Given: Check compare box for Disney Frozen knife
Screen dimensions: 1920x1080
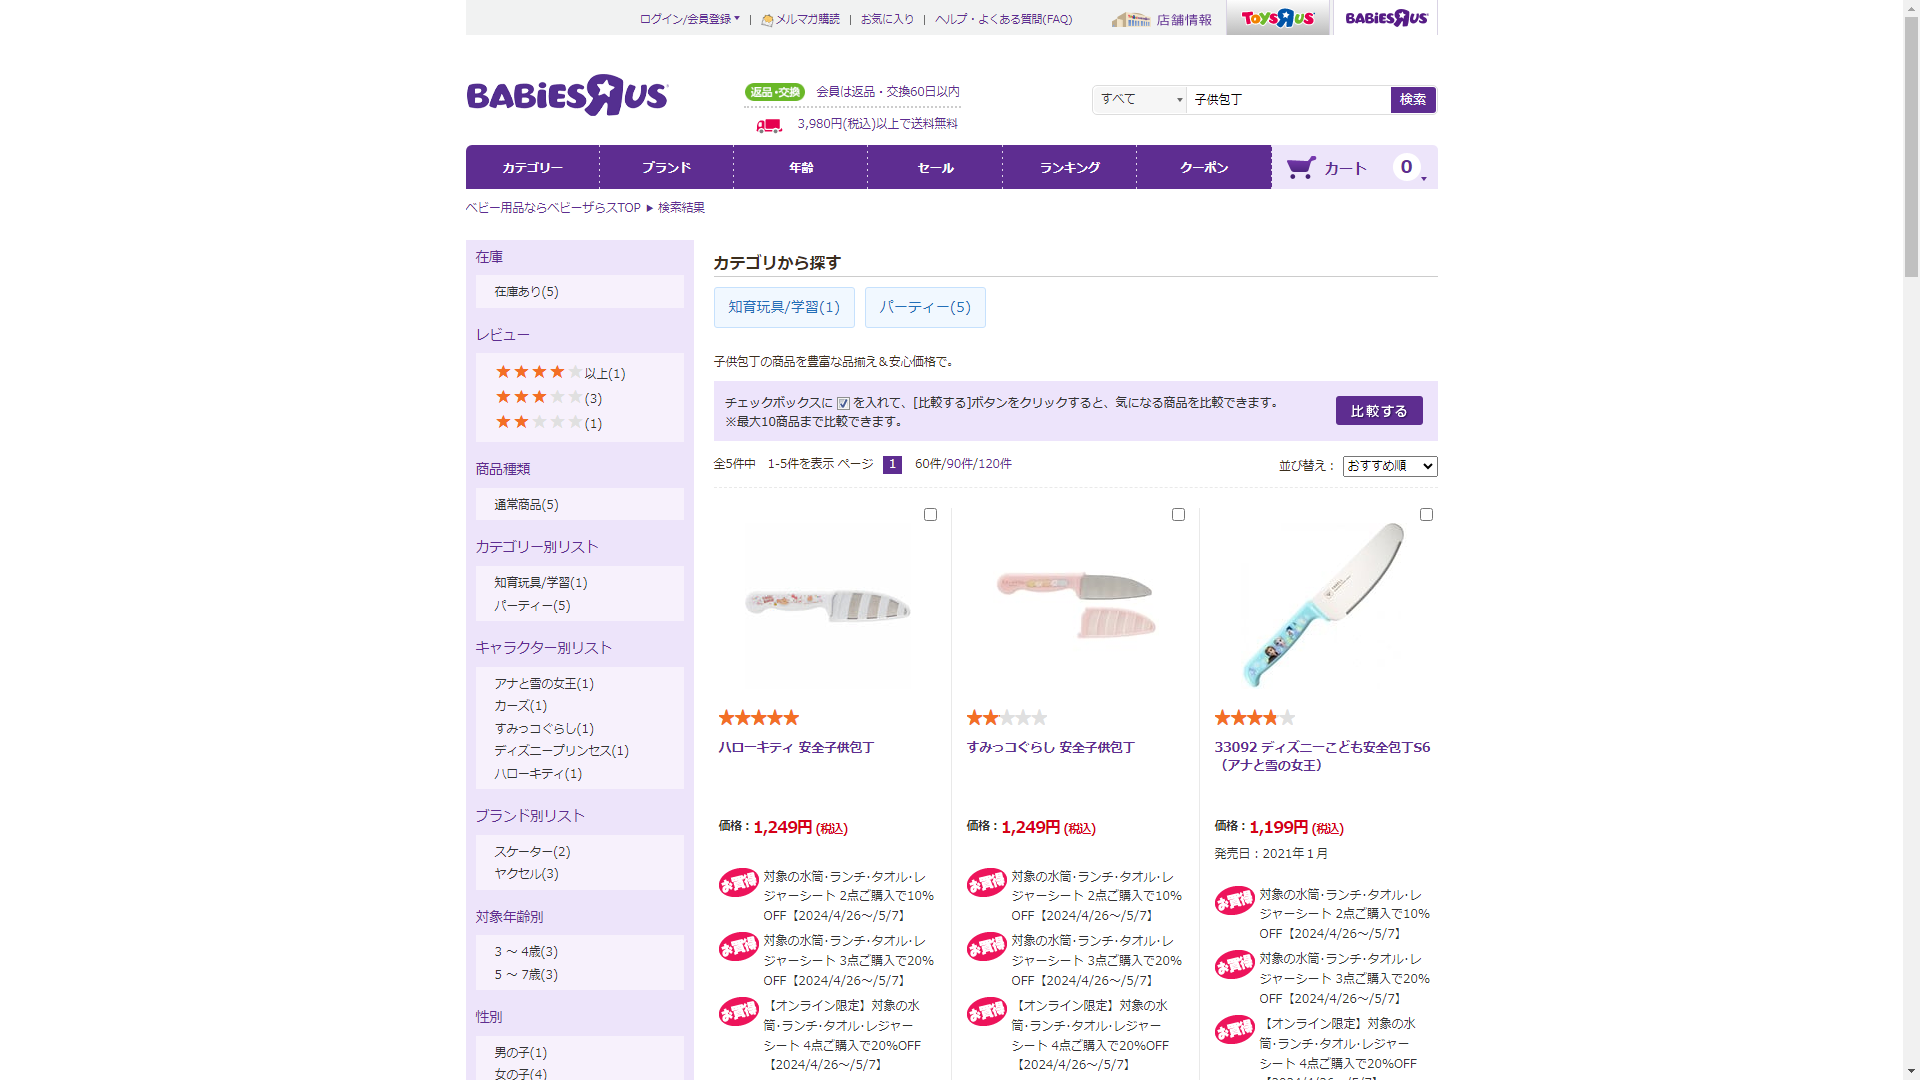Looking at the screenshot, I should click(x=1426, y=515).
